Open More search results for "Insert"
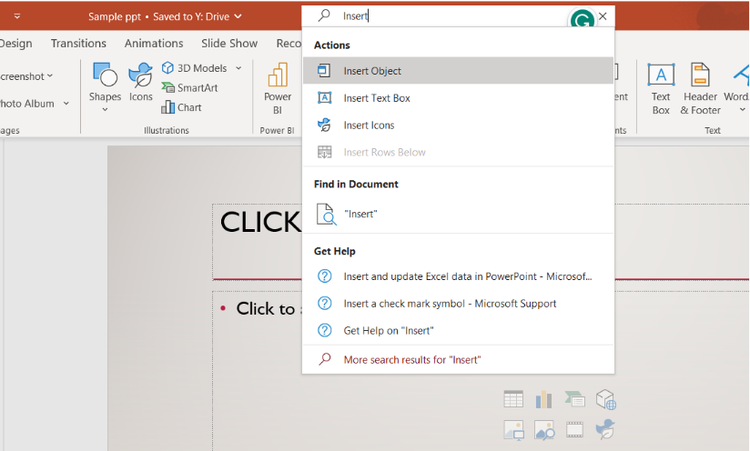Viewport: 750px width, 451px height. pyautogui.click(x=458, y=360)
